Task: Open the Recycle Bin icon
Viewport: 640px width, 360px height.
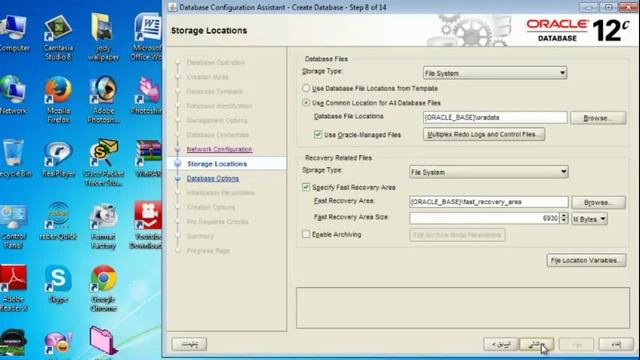Action: click(x=14, y=158)
